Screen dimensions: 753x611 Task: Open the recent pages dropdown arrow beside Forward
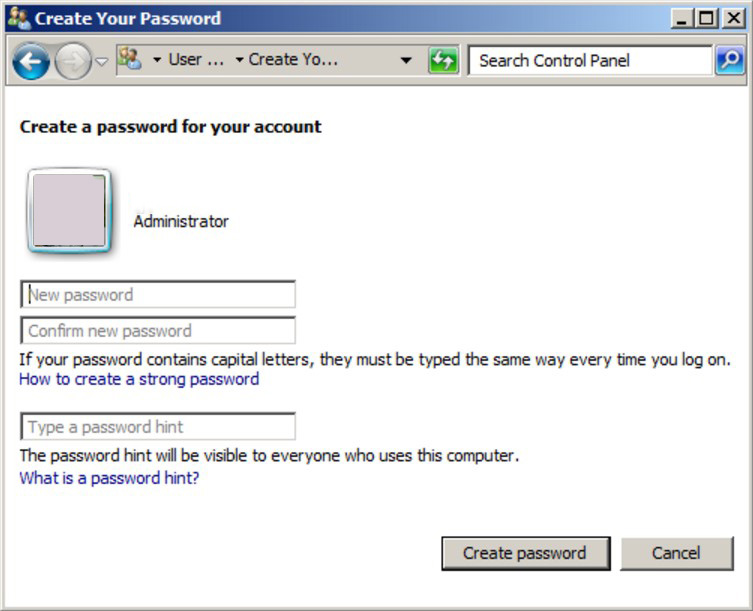point(101,61)
